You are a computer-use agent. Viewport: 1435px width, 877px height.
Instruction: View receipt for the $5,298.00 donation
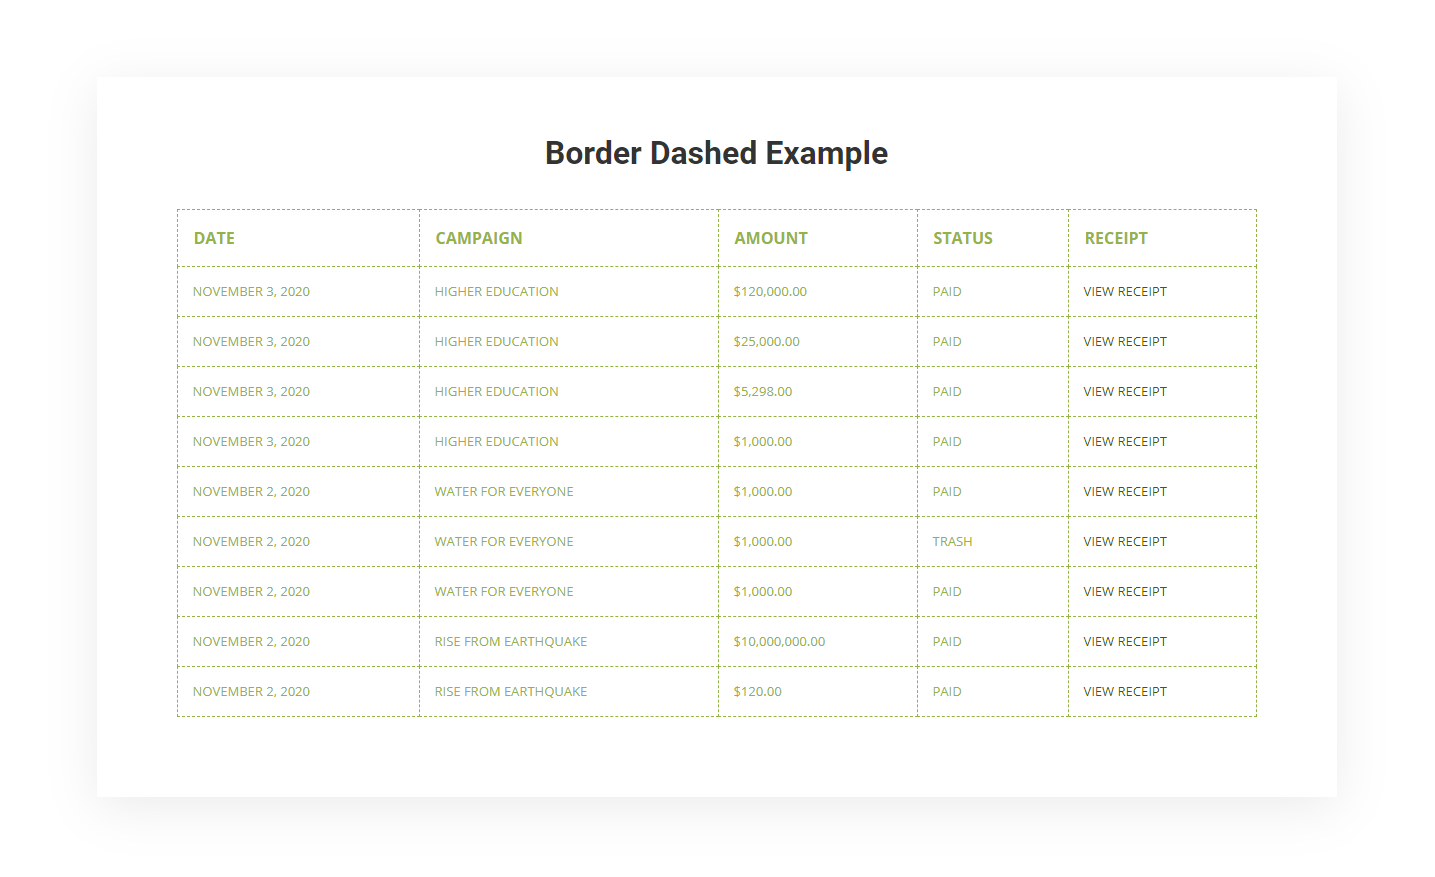(1124, 392)
